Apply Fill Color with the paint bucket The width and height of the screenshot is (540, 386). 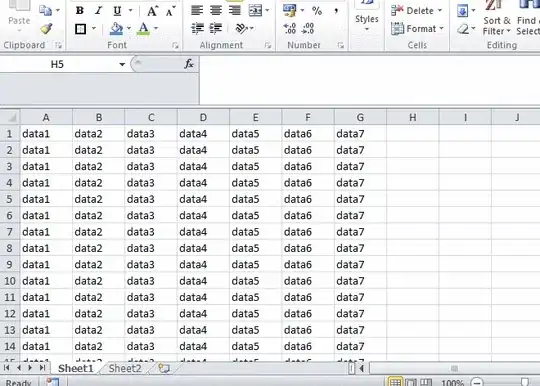pos(116,29)
